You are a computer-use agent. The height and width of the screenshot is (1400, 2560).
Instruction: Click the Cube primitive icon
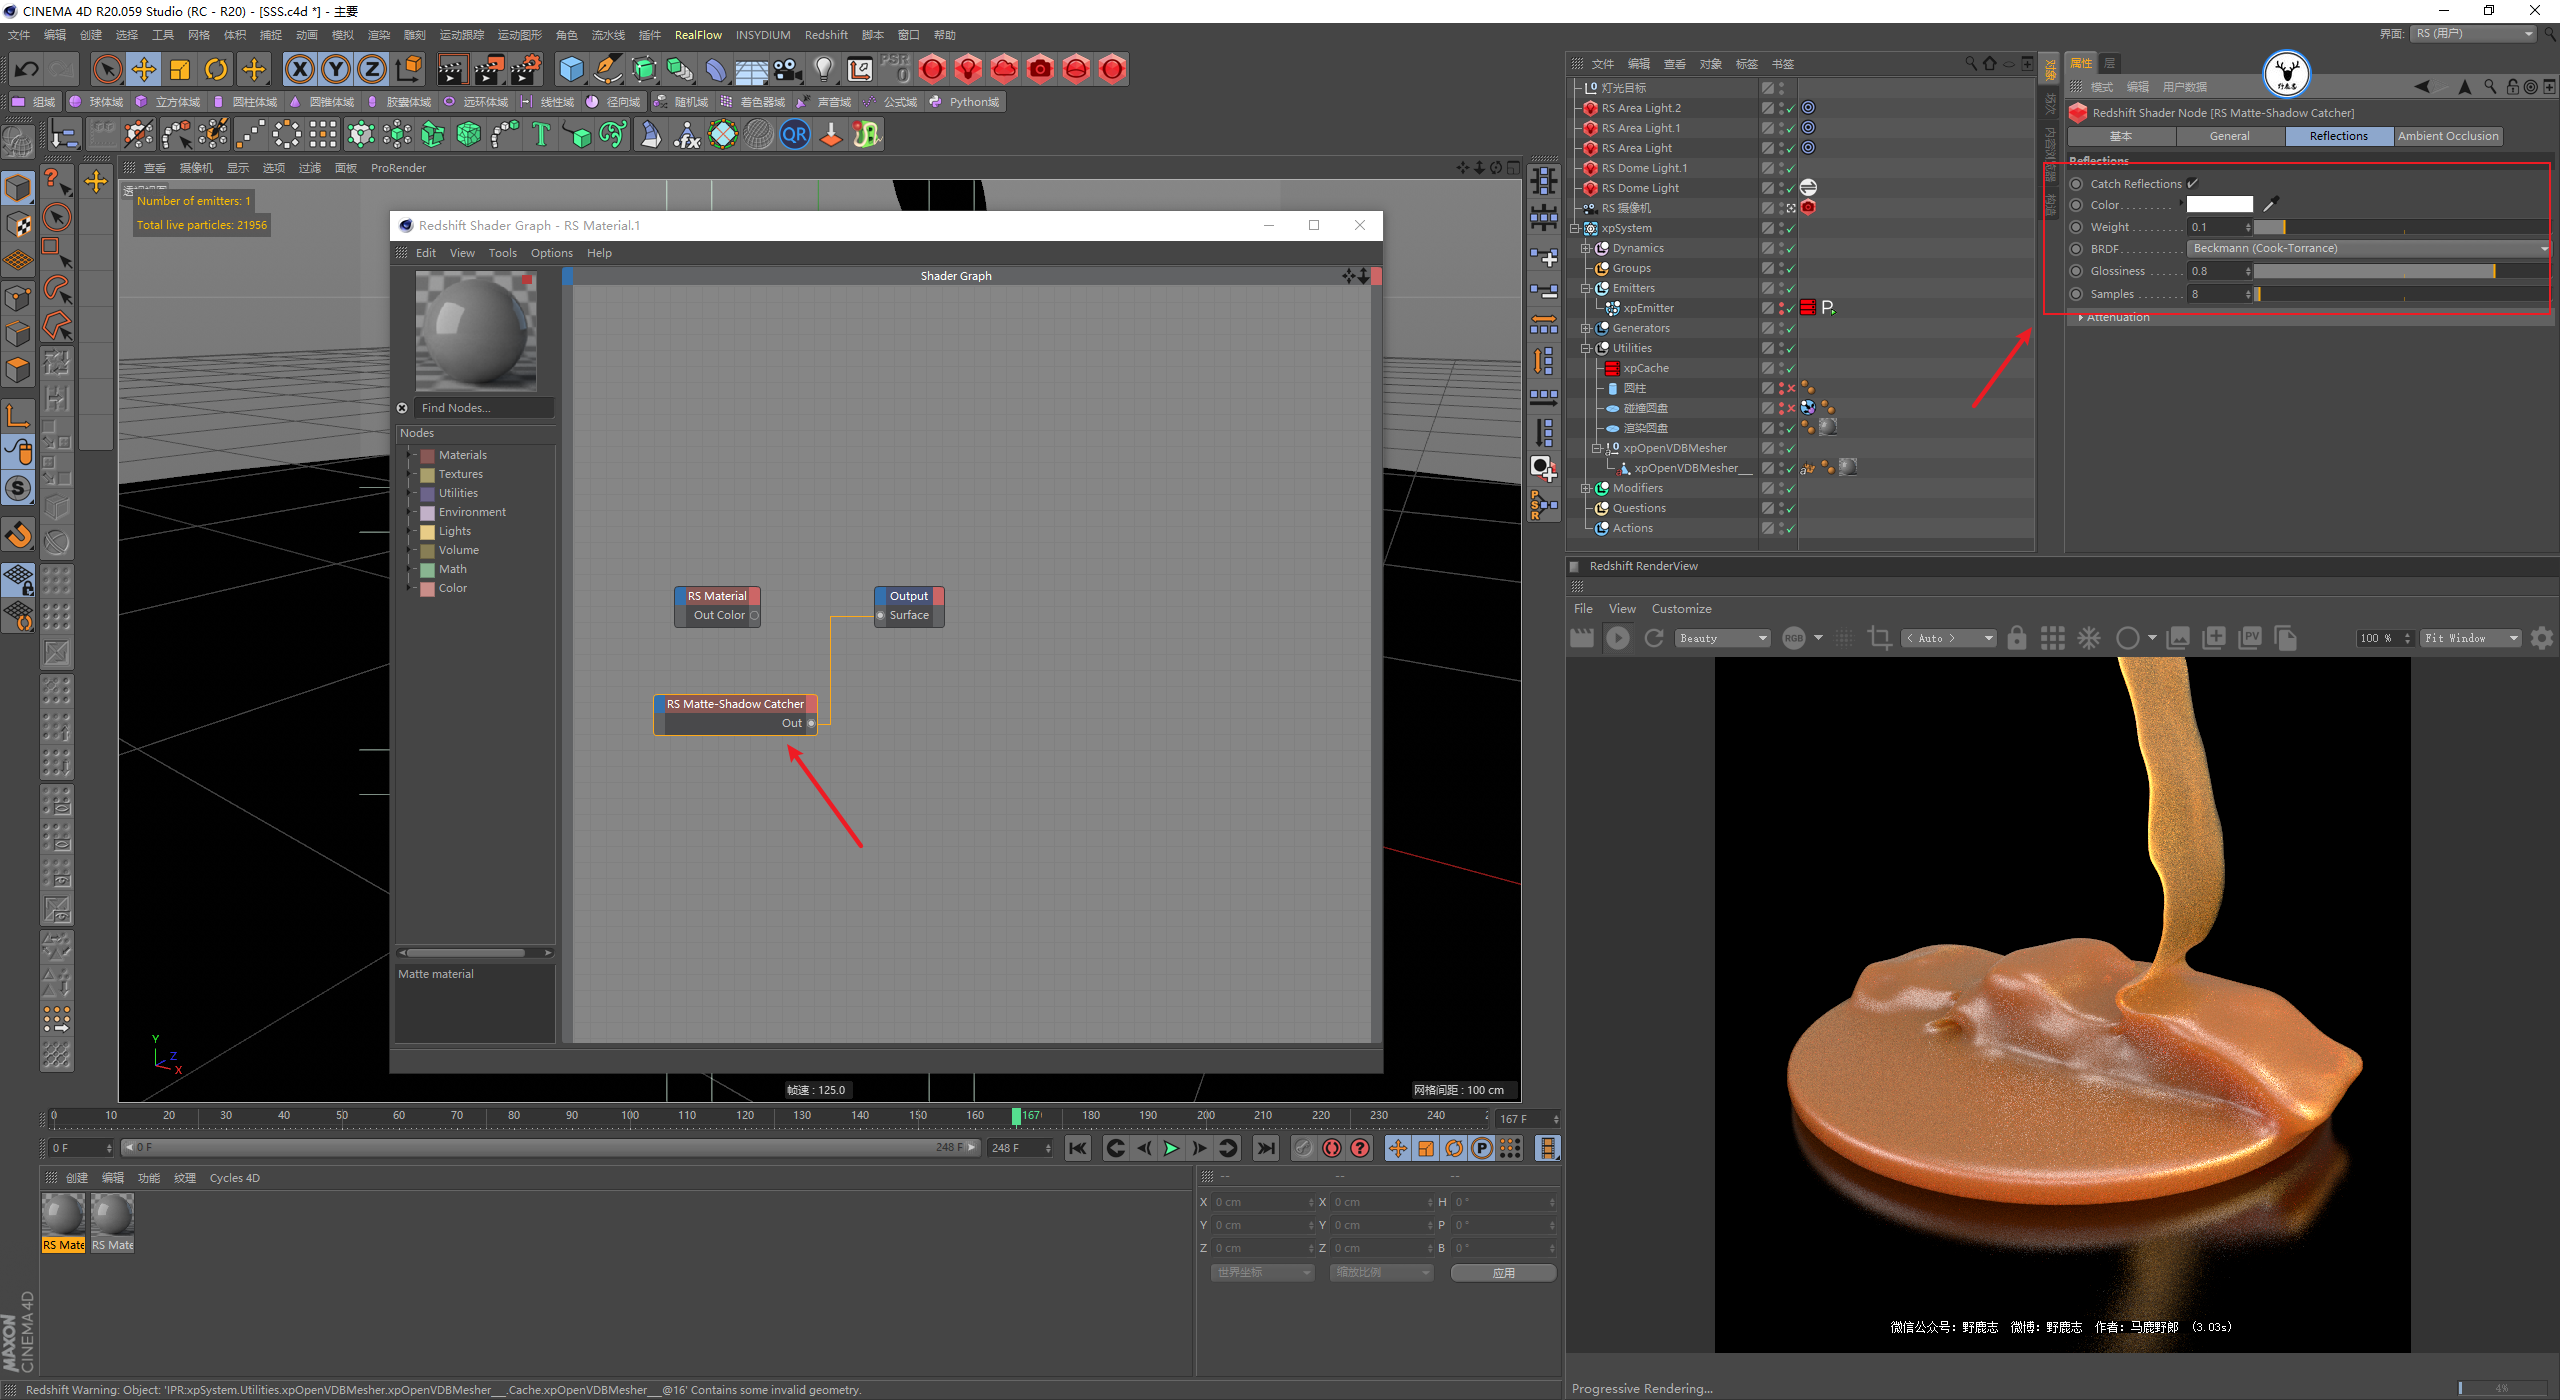coord(571,69)
